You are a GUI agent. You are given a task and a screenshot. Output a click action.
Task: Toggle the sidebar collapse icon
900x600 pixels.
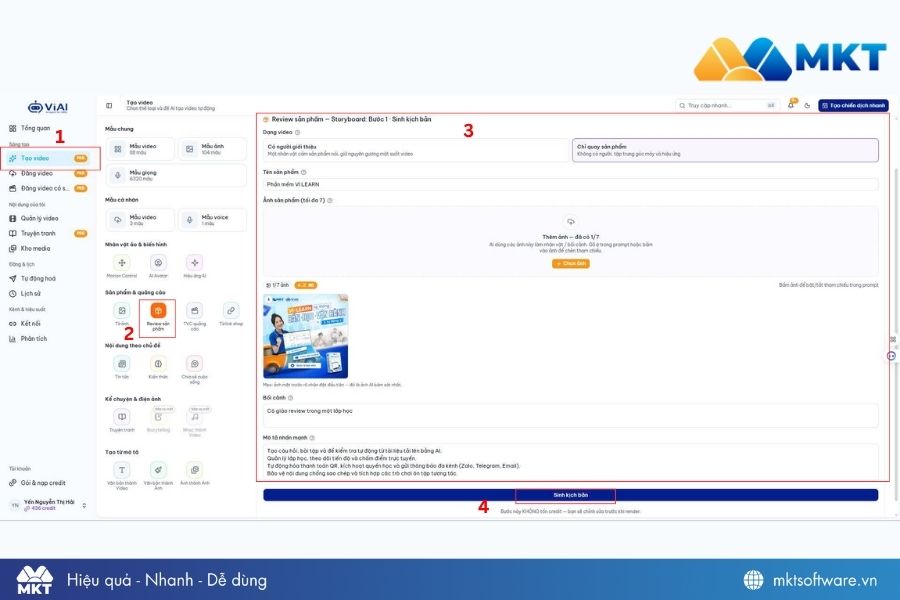[109, 106]
